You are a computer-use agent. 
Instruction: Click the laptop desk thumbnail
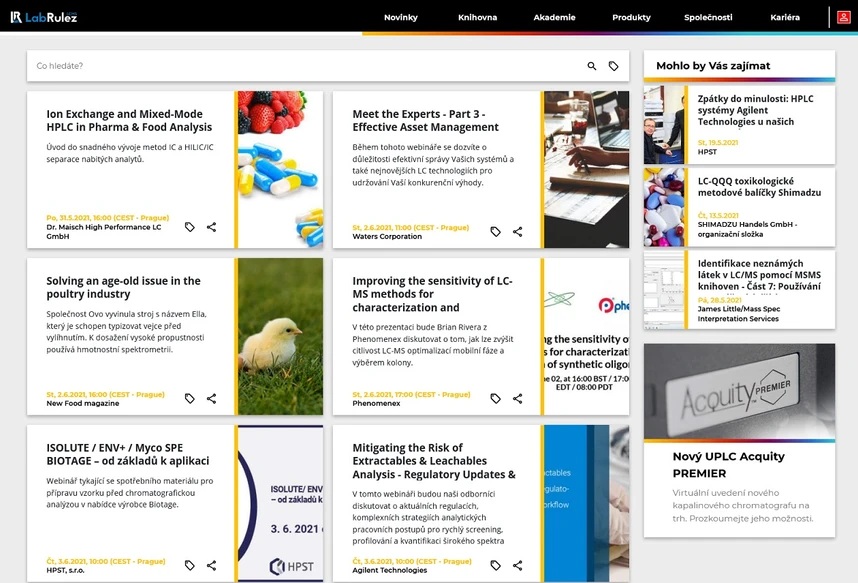click(x=586, y=169)
